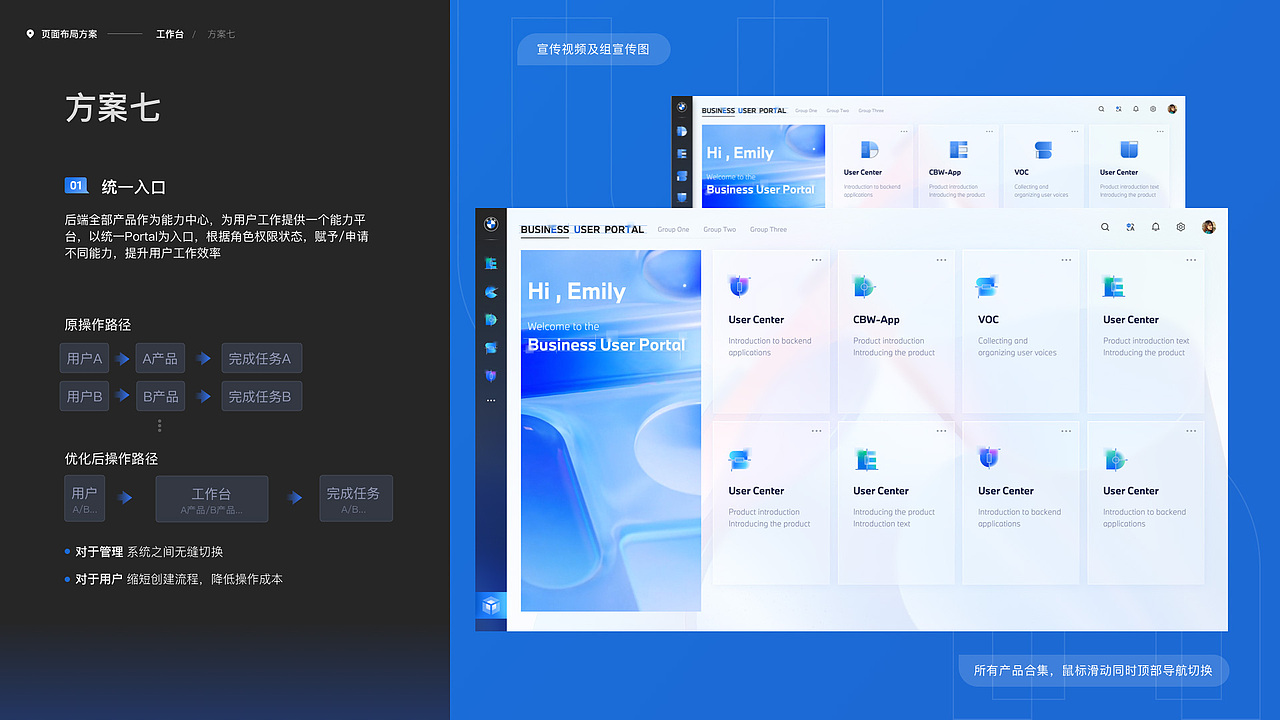Image resolution: width=1280 pixels, height=720 pixels.
Task: Open the S-shaped icon in back window sidebar
Action: pyautogui.click(x=682, y=176)
